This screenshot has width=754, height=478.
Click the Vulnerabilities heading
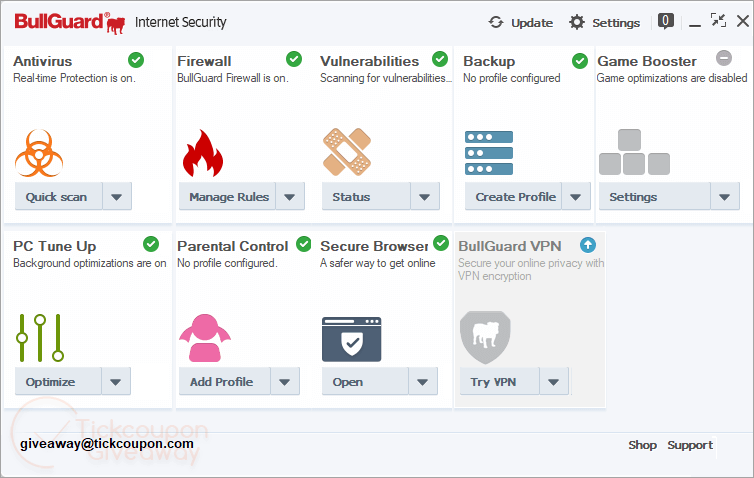(369, 61)
